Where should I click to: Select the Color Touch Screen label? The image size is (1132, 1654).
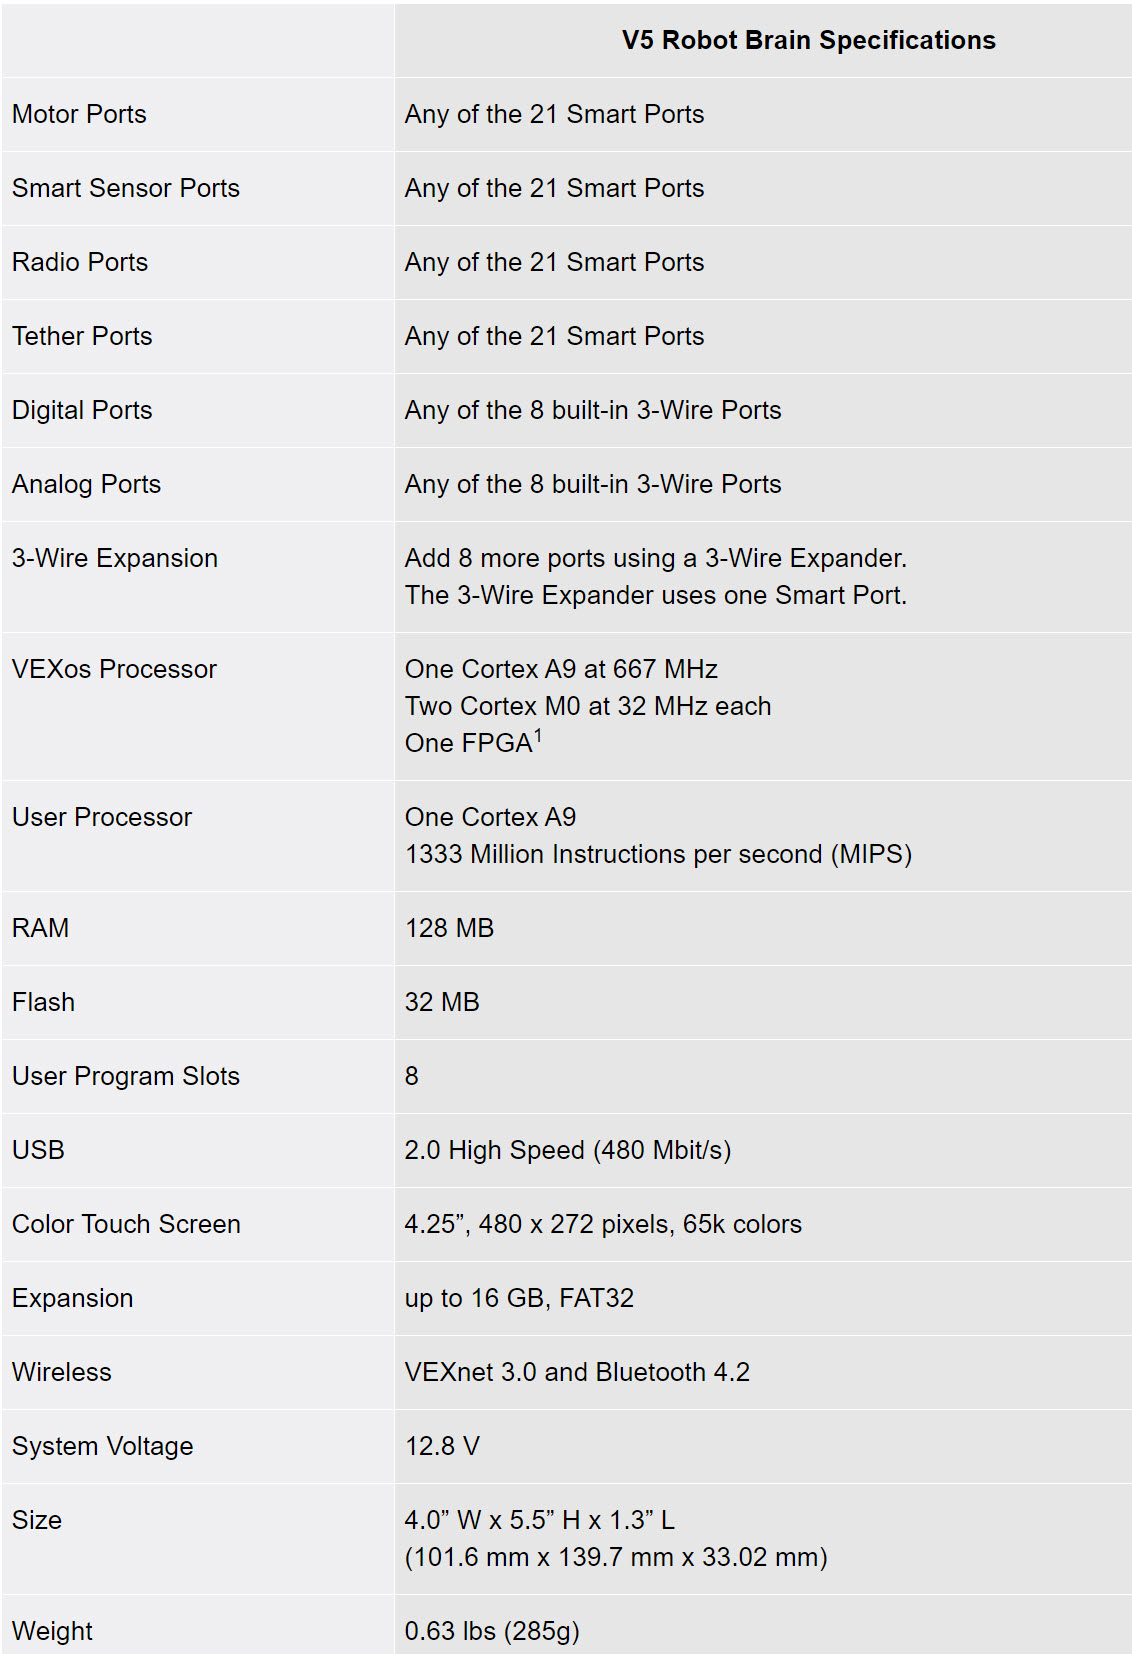point(126,1224)
